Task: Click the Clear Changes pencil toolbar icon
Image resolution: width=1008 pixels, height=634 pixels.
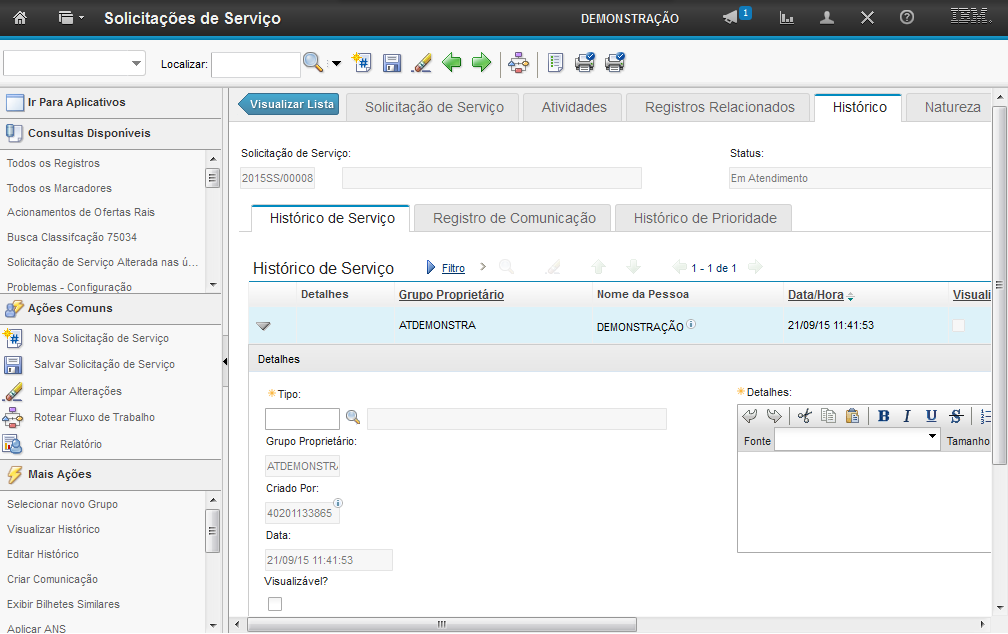Action: click(422, 63)
